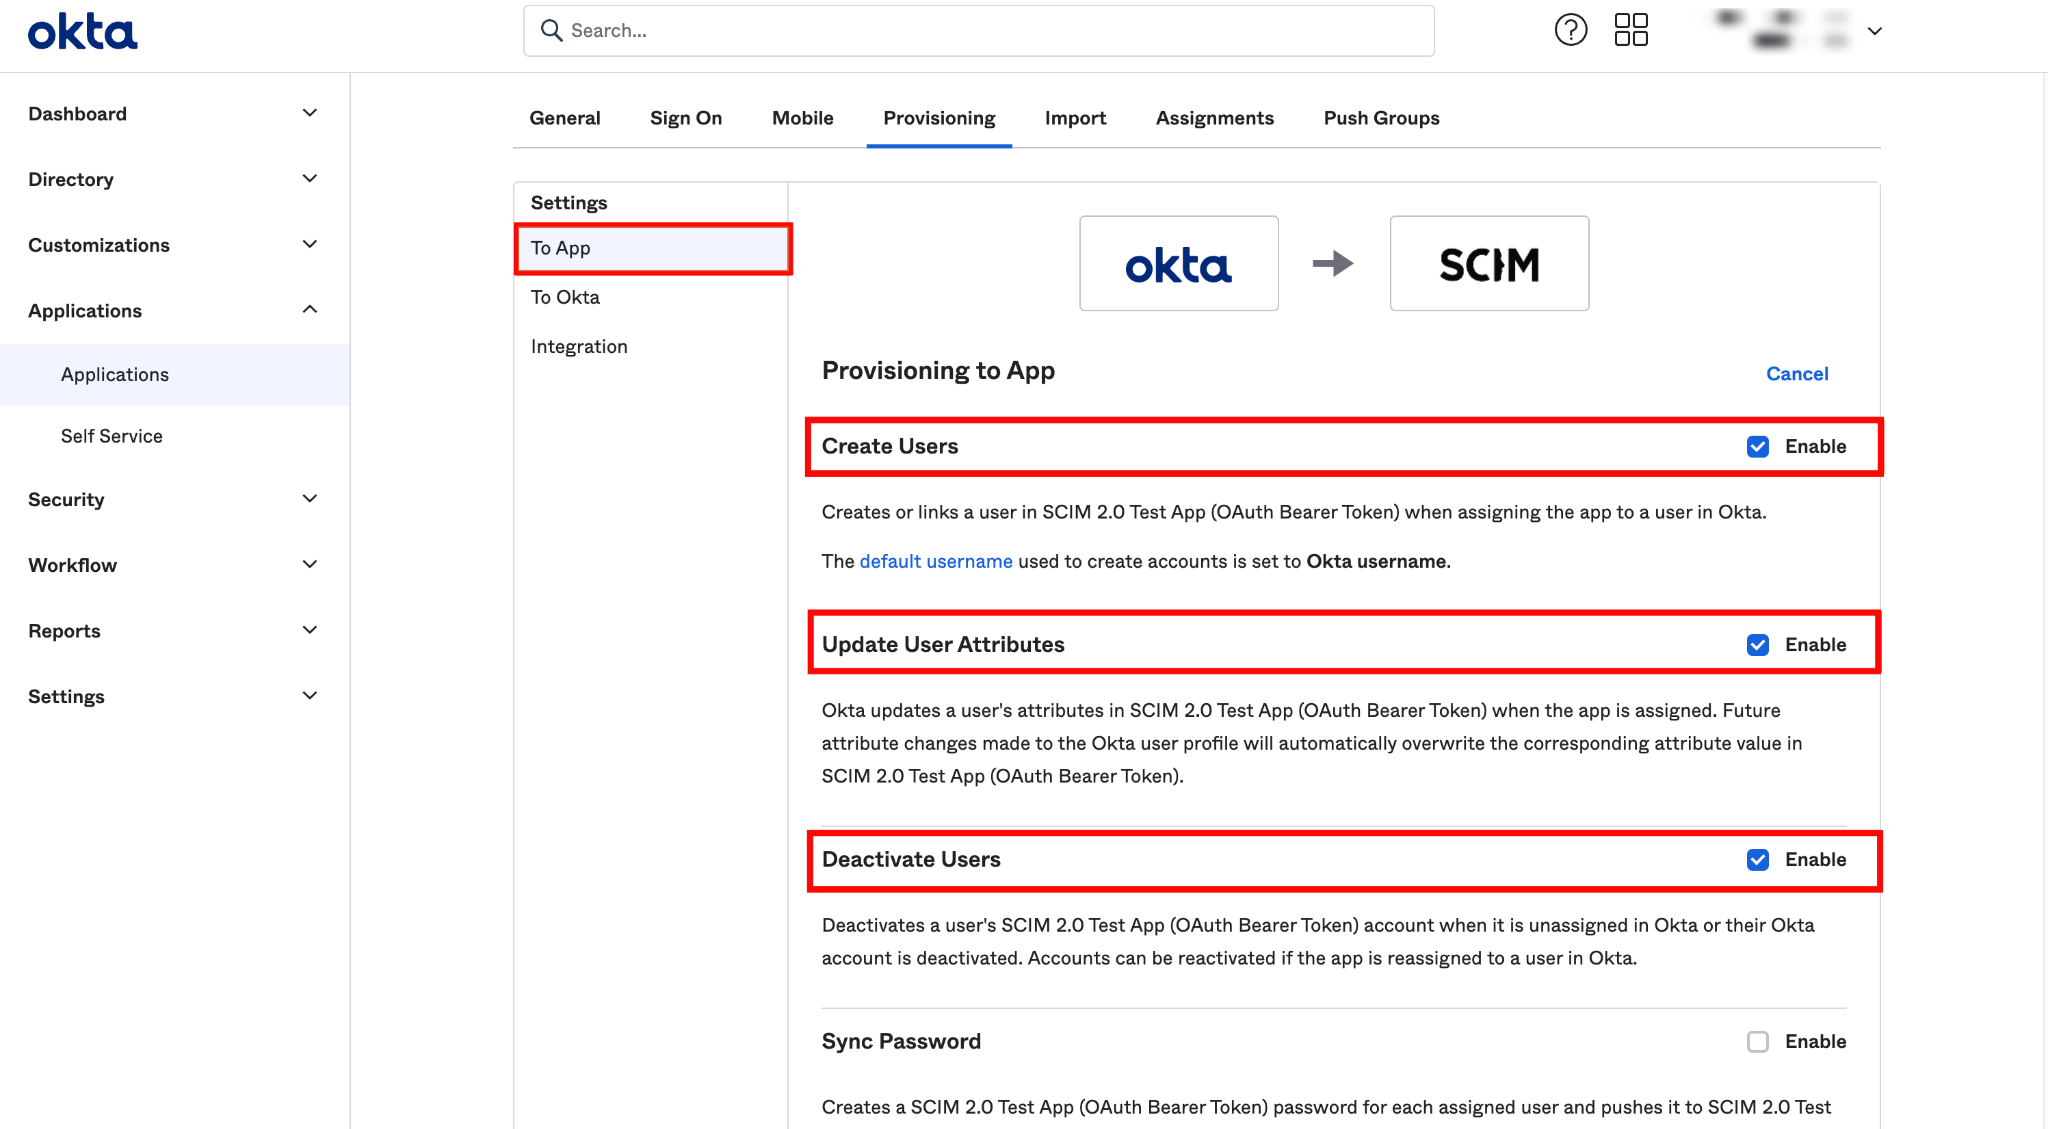
Task: Click the Okta logo in header
Action: (83, 32)
